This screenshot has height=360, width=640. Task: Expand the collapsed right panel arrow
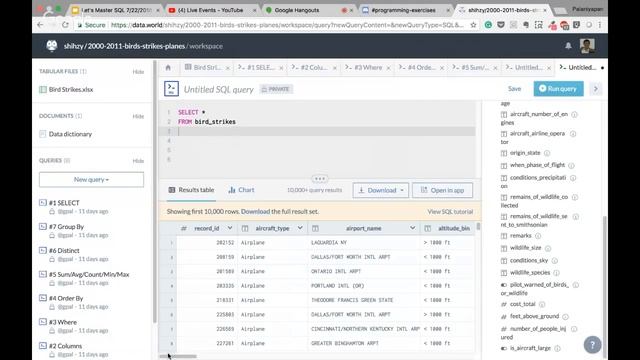[x=596, y=89]
